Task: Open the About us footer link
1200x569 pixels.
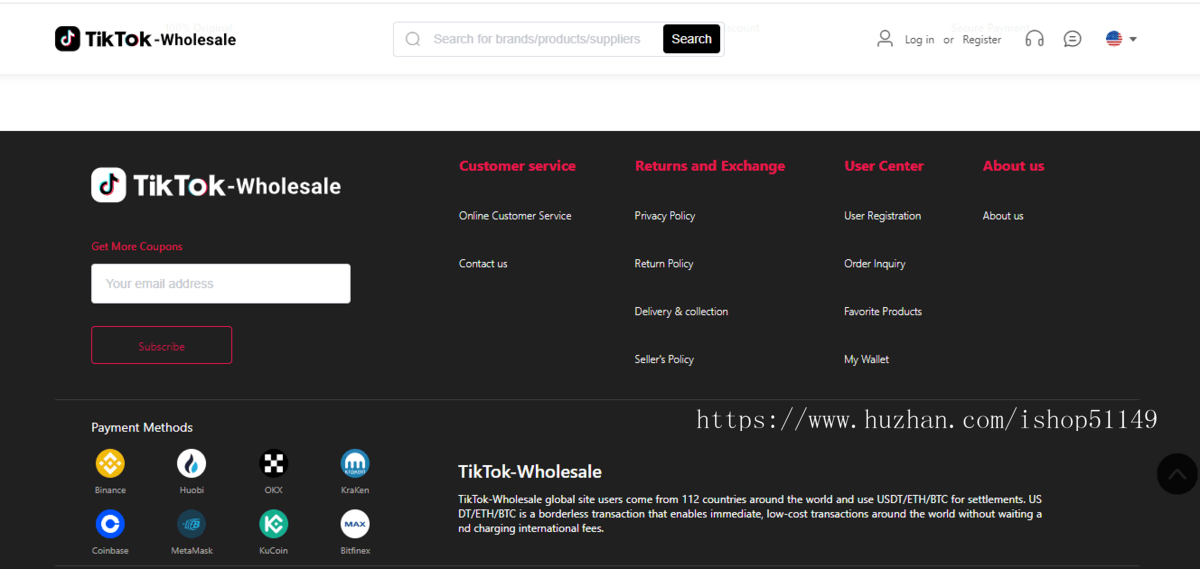Action: (x=1003, y=216)
